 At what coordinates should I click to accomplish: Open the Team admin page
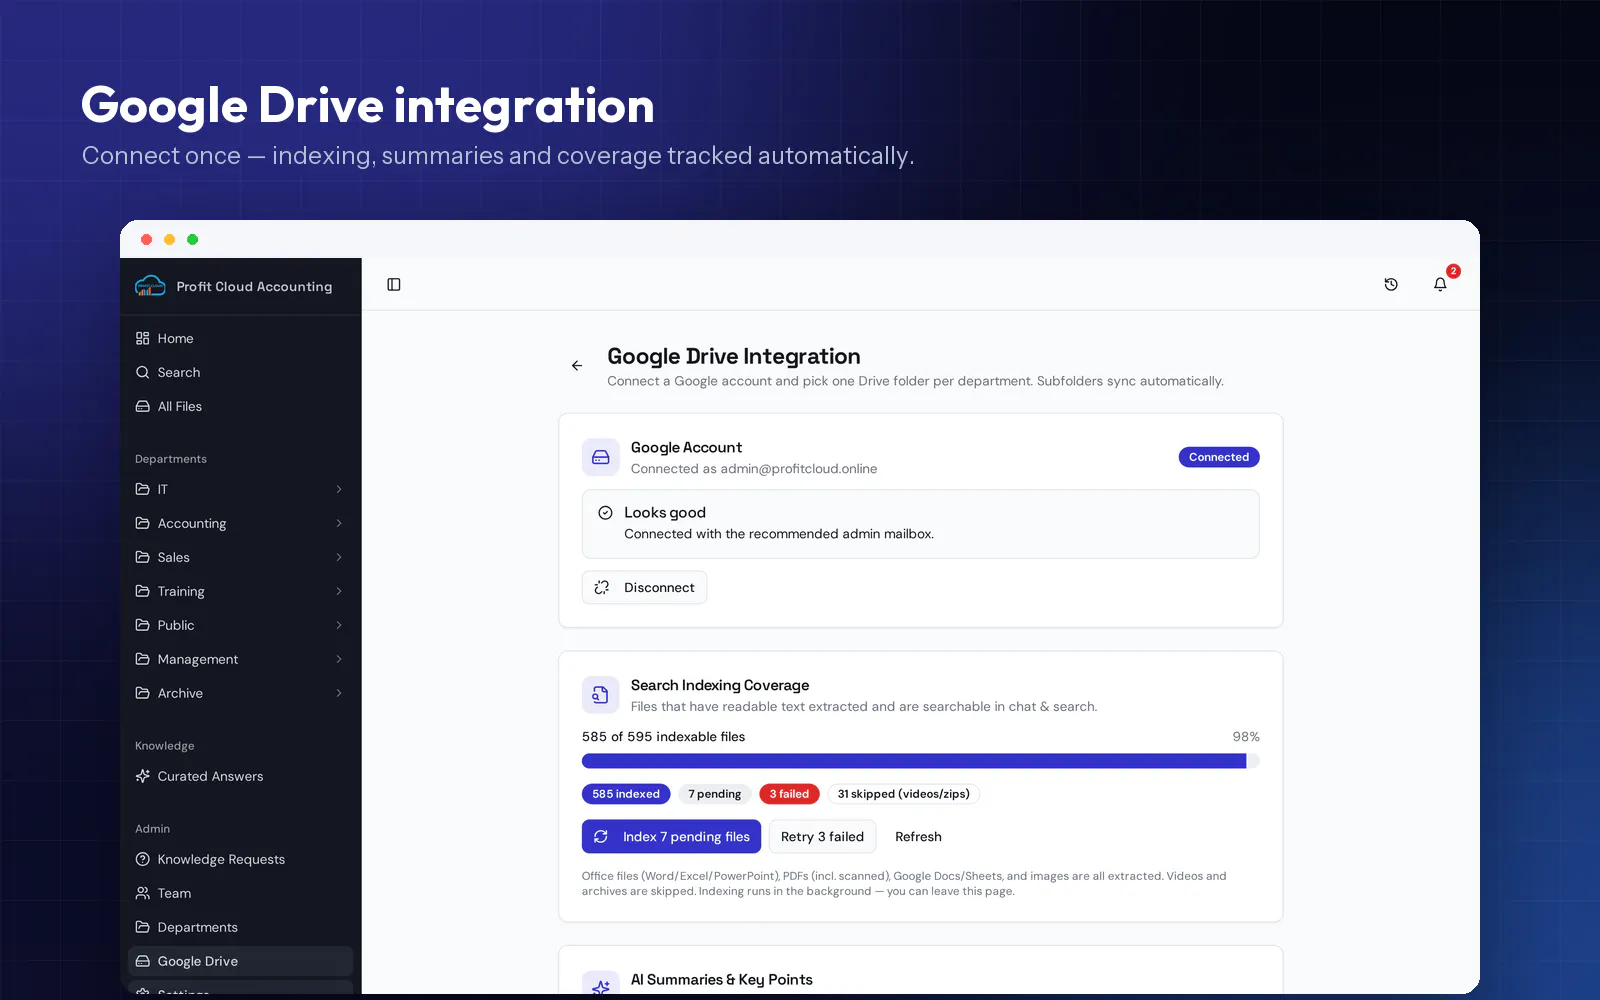(240, 894)
